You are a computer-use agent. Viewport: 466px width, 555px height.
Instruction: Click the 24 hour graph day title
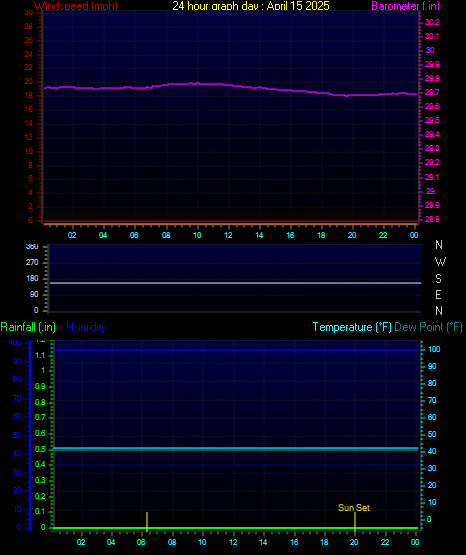pos(251,6)
